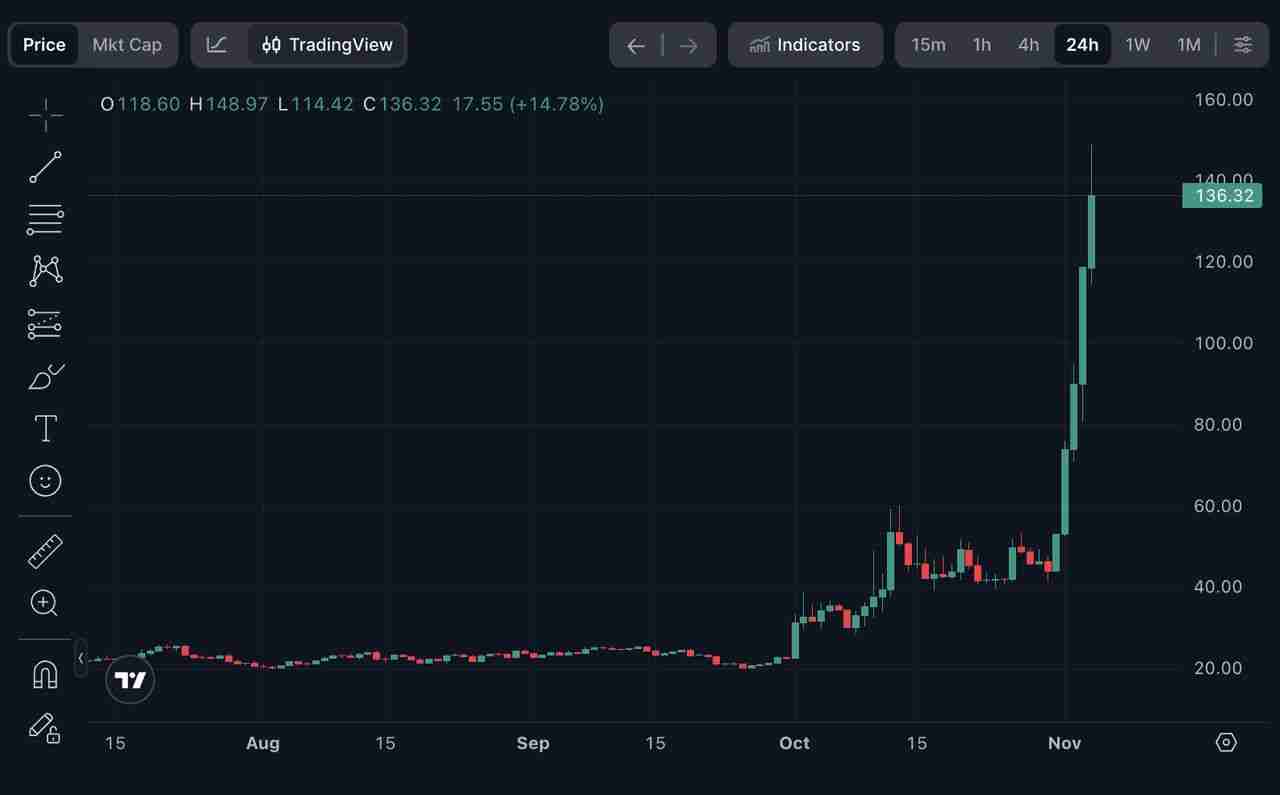Activate the zoom-in tool
1280x795 pixels.
click(x=45, y=603)
